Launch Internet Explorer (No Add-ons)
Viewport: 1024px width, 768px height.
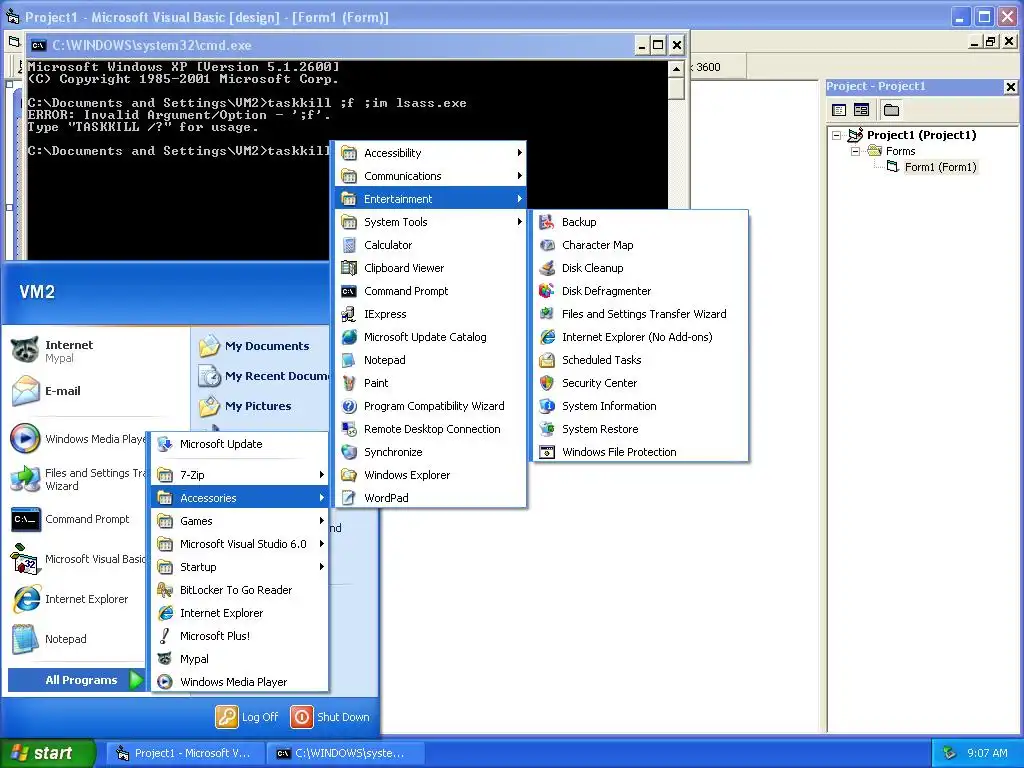(x=641, y=337)
